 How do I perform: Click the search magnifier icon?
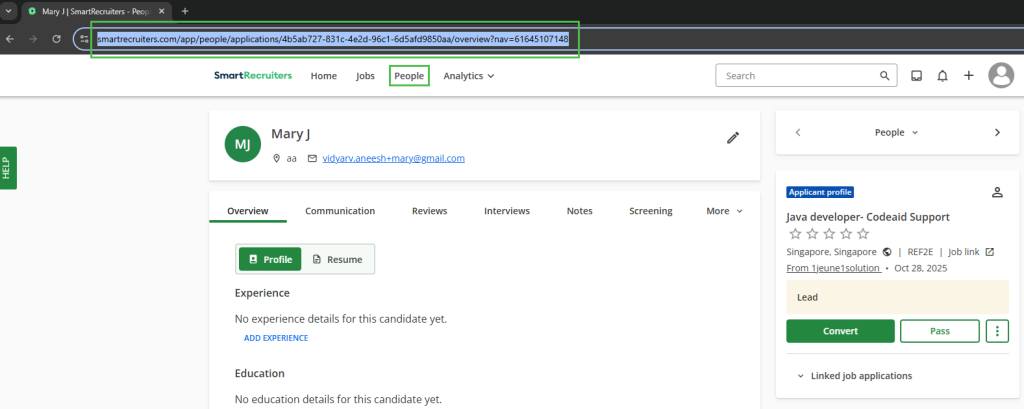coord(884,76)
